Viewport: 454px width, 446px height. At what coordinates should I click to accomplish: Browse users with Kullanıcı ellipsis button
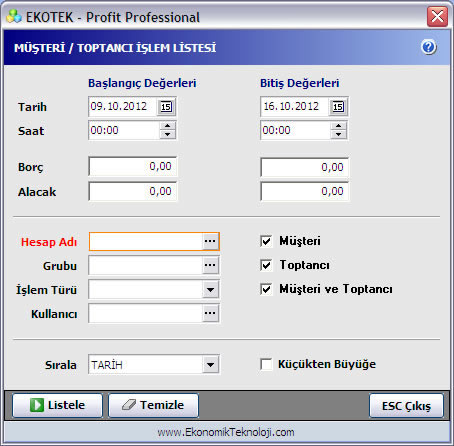(210, 313)
